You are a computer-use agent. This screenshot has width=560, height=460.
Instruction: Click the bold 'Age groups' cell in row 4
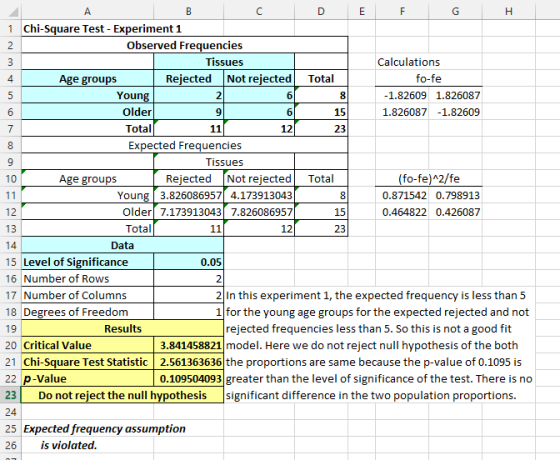coord(88,79)
